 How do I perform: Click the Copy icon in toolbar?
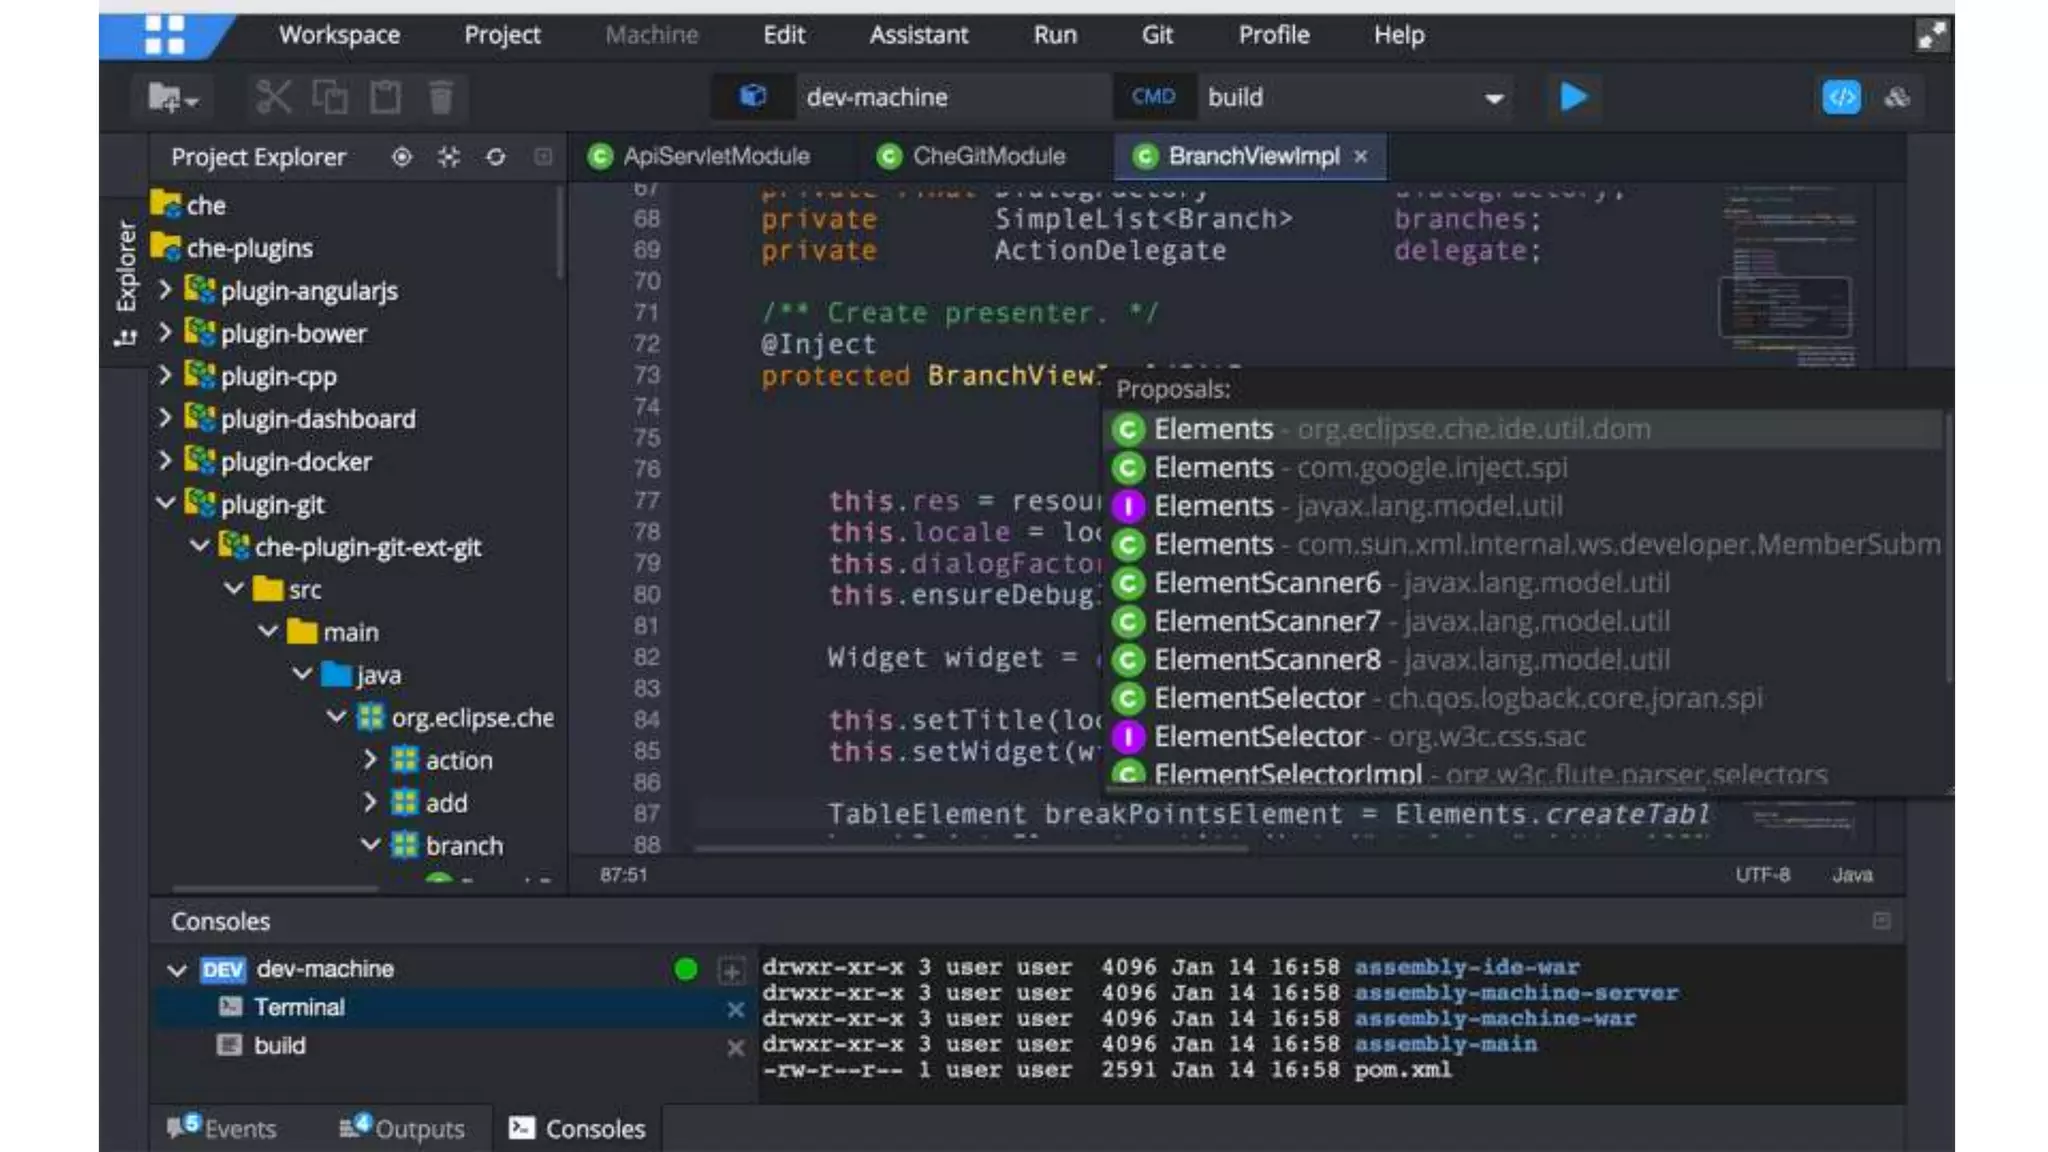330,97
